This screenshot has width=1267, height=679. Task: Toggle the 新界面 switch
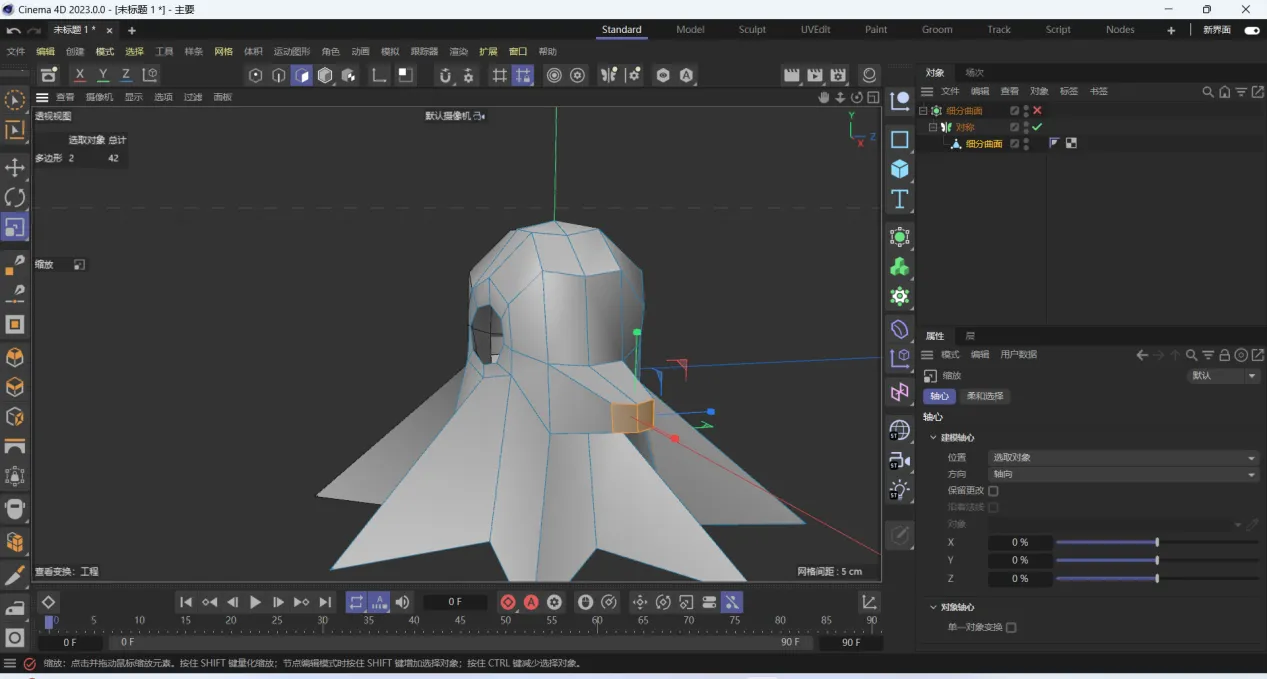click(x=1250, y=30)
